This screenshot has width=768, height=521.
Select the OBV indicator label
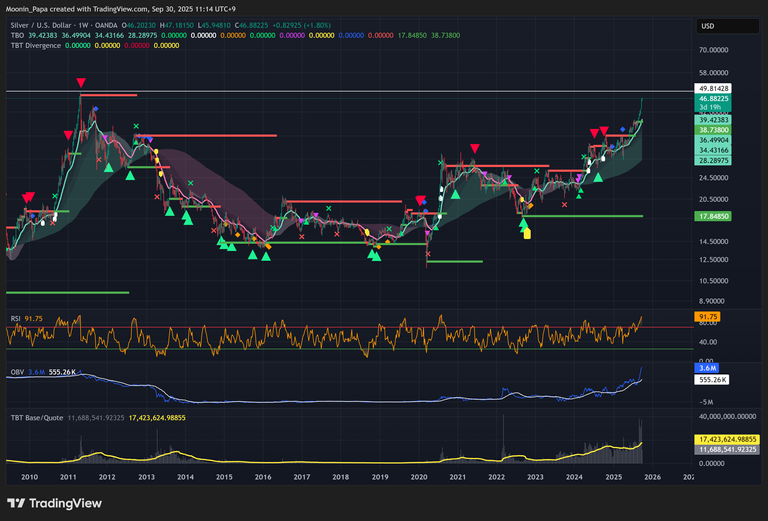(x=15, y=371)
